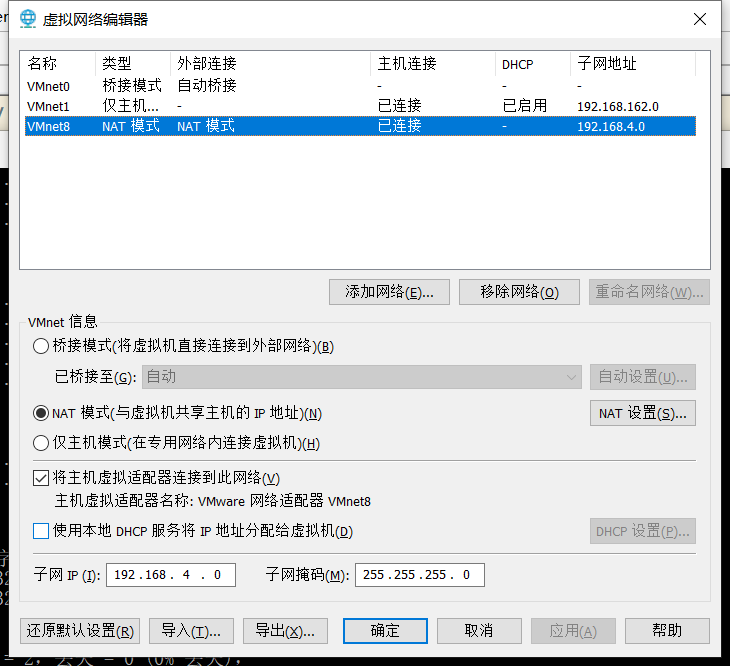Click the 主机连接 column header
Screen dimensions: 730x666
(x=433, y=63)
